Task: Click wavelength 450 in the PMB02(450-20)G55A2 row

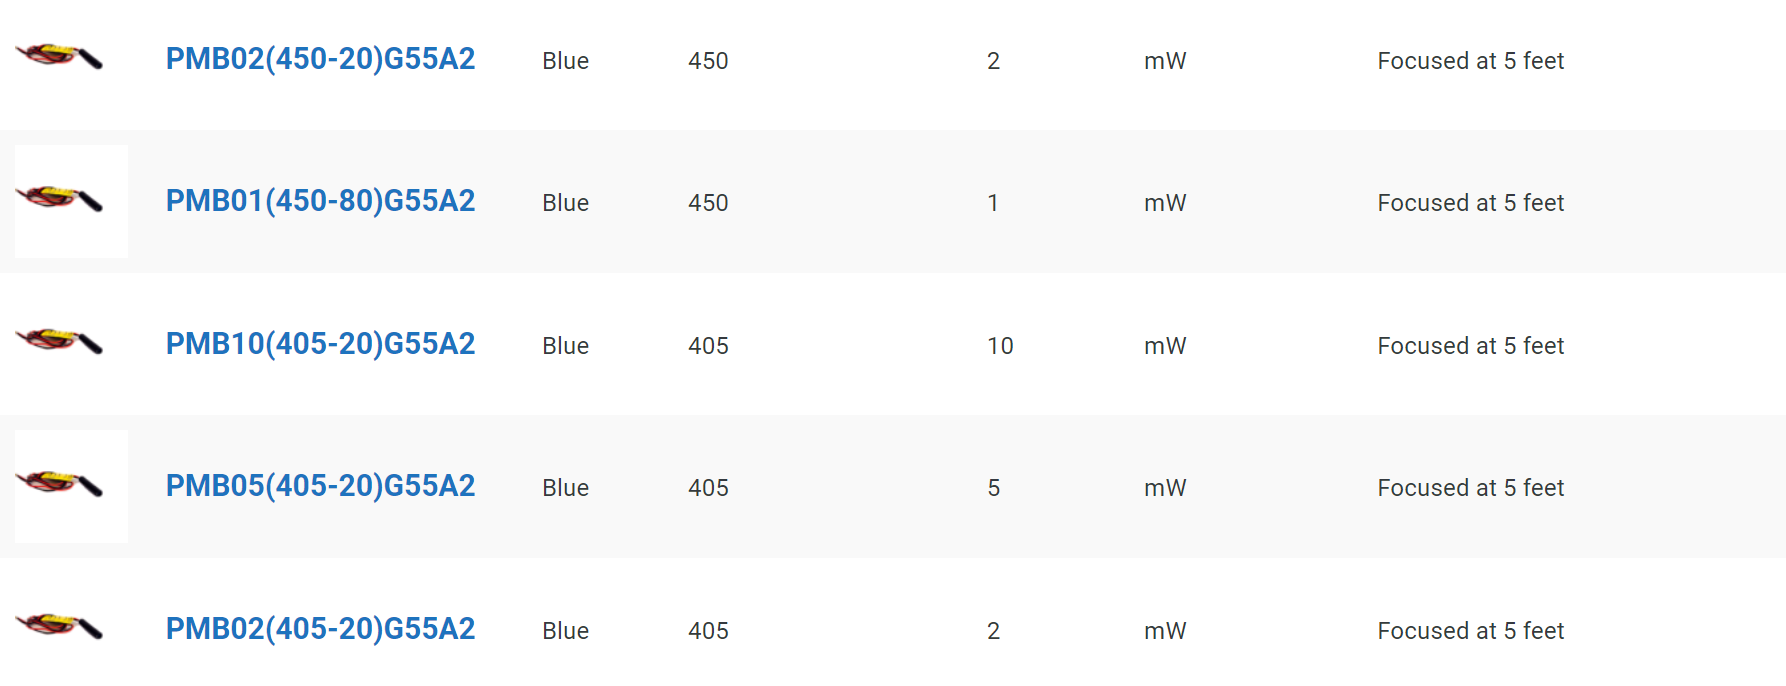Action: pos(708,61)
